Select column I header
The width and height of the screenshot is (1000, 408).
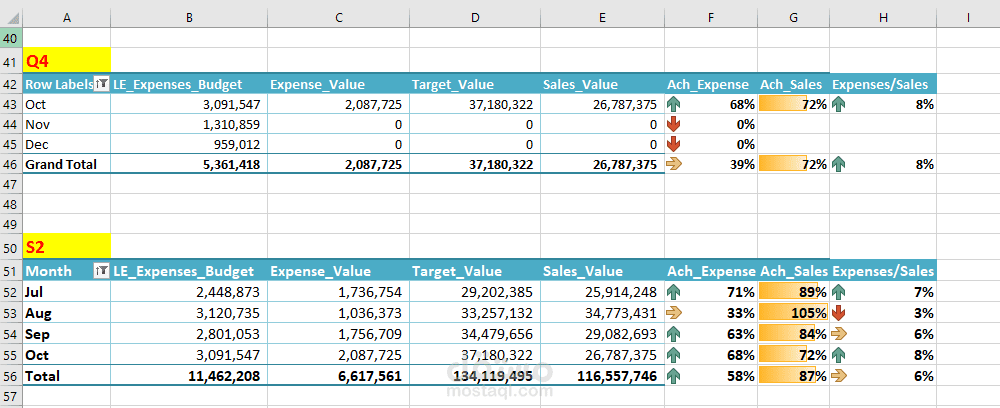[x=968, y=18]
